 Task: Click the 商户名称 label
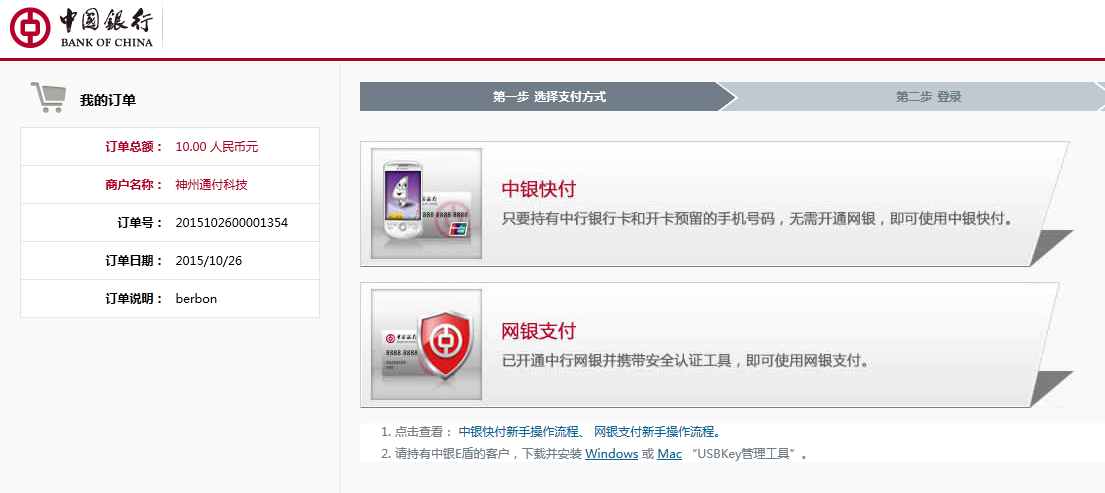[134, 185]
